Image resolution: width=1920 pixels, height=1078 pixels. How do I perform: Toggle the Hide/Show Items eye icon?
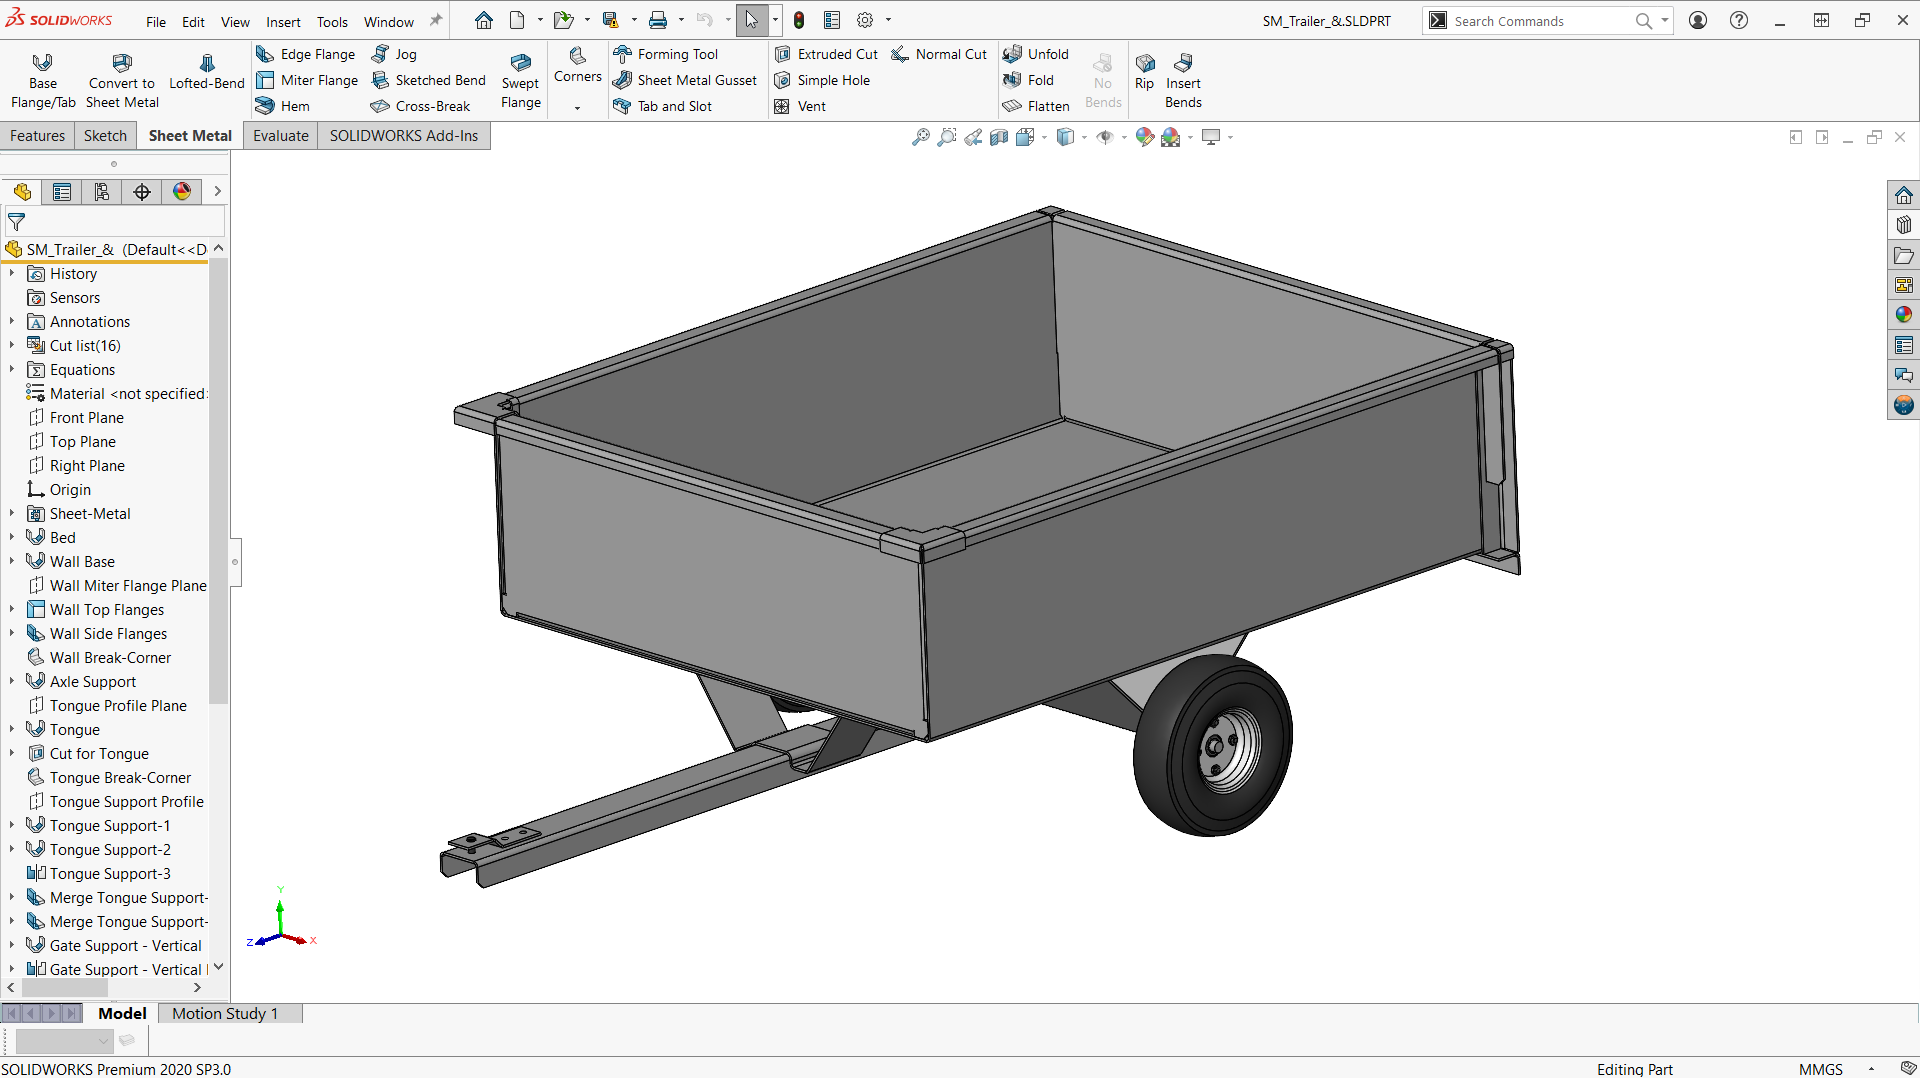tap(1105, 137)
